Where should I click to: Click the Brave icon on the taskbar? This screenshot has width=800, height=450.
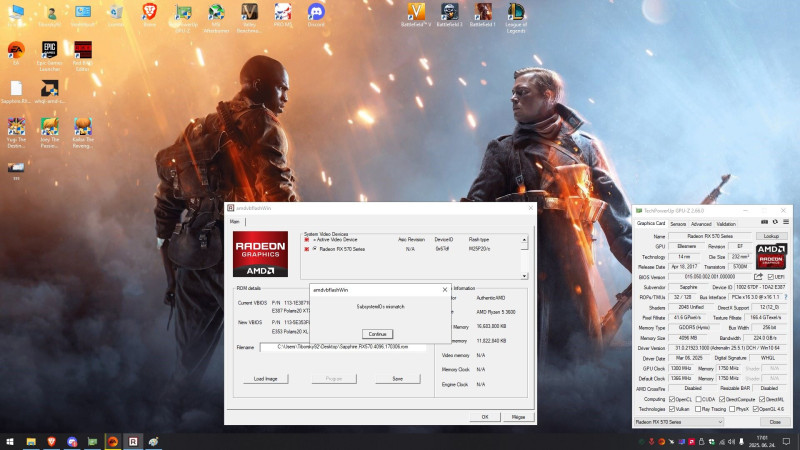[x=52, y=441]
